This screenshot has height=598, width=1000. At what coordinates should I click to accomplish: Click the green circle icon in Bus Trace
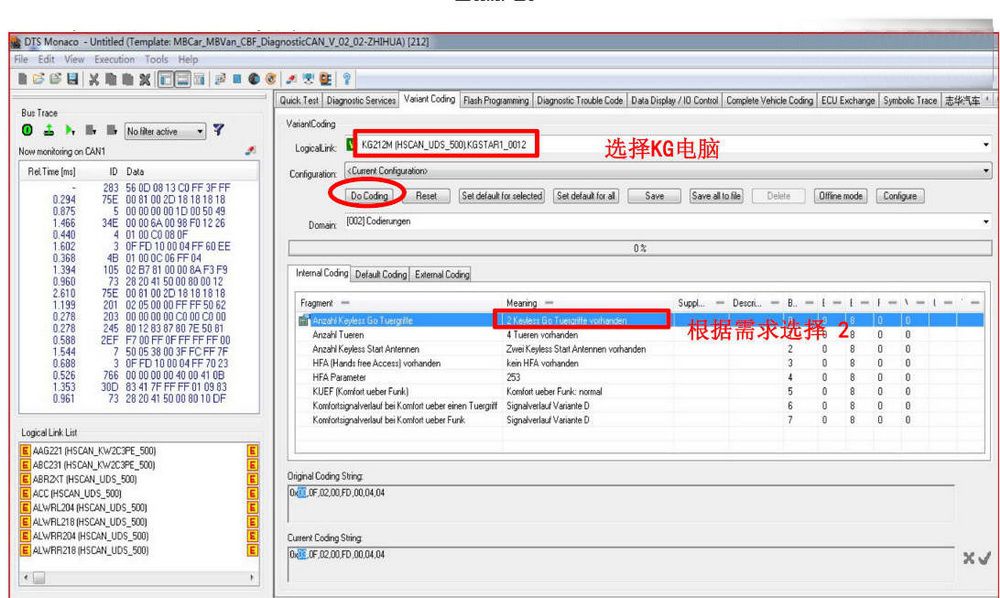click(x=27, y=130)
